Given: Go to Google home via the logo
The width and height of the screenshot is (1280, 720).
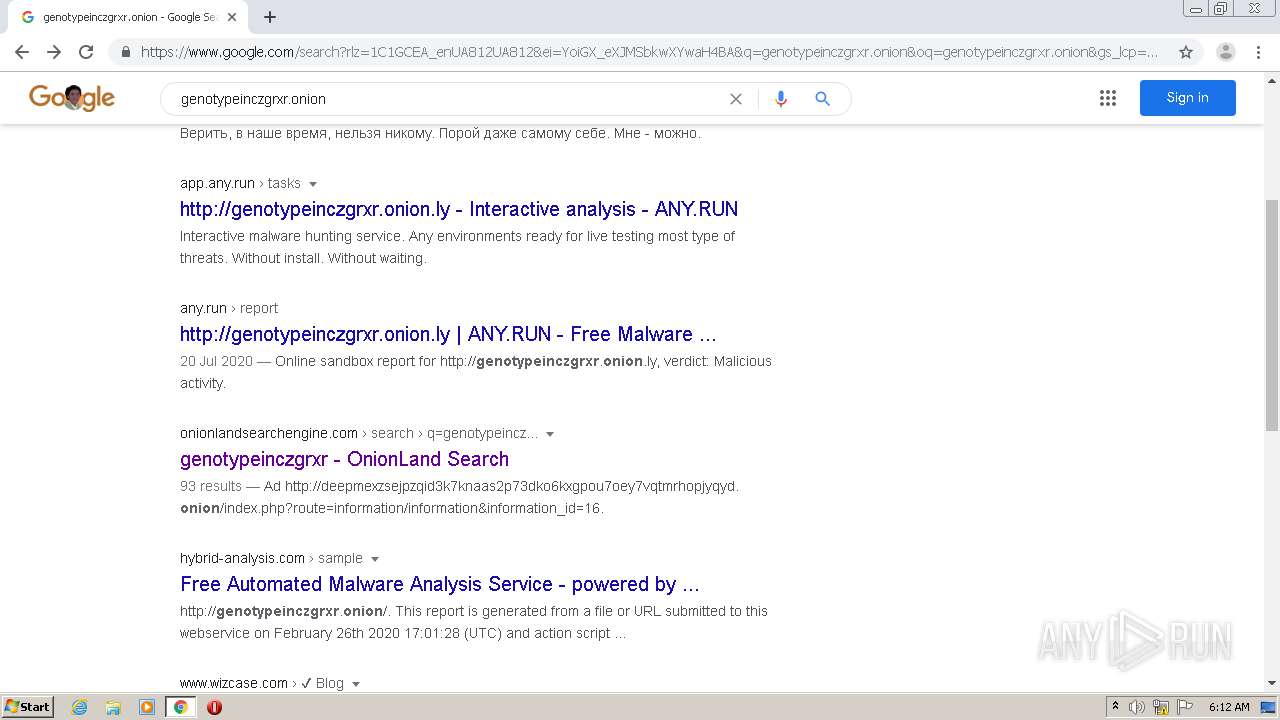Looking at the screenshot, I should click(x=72, y=98).
